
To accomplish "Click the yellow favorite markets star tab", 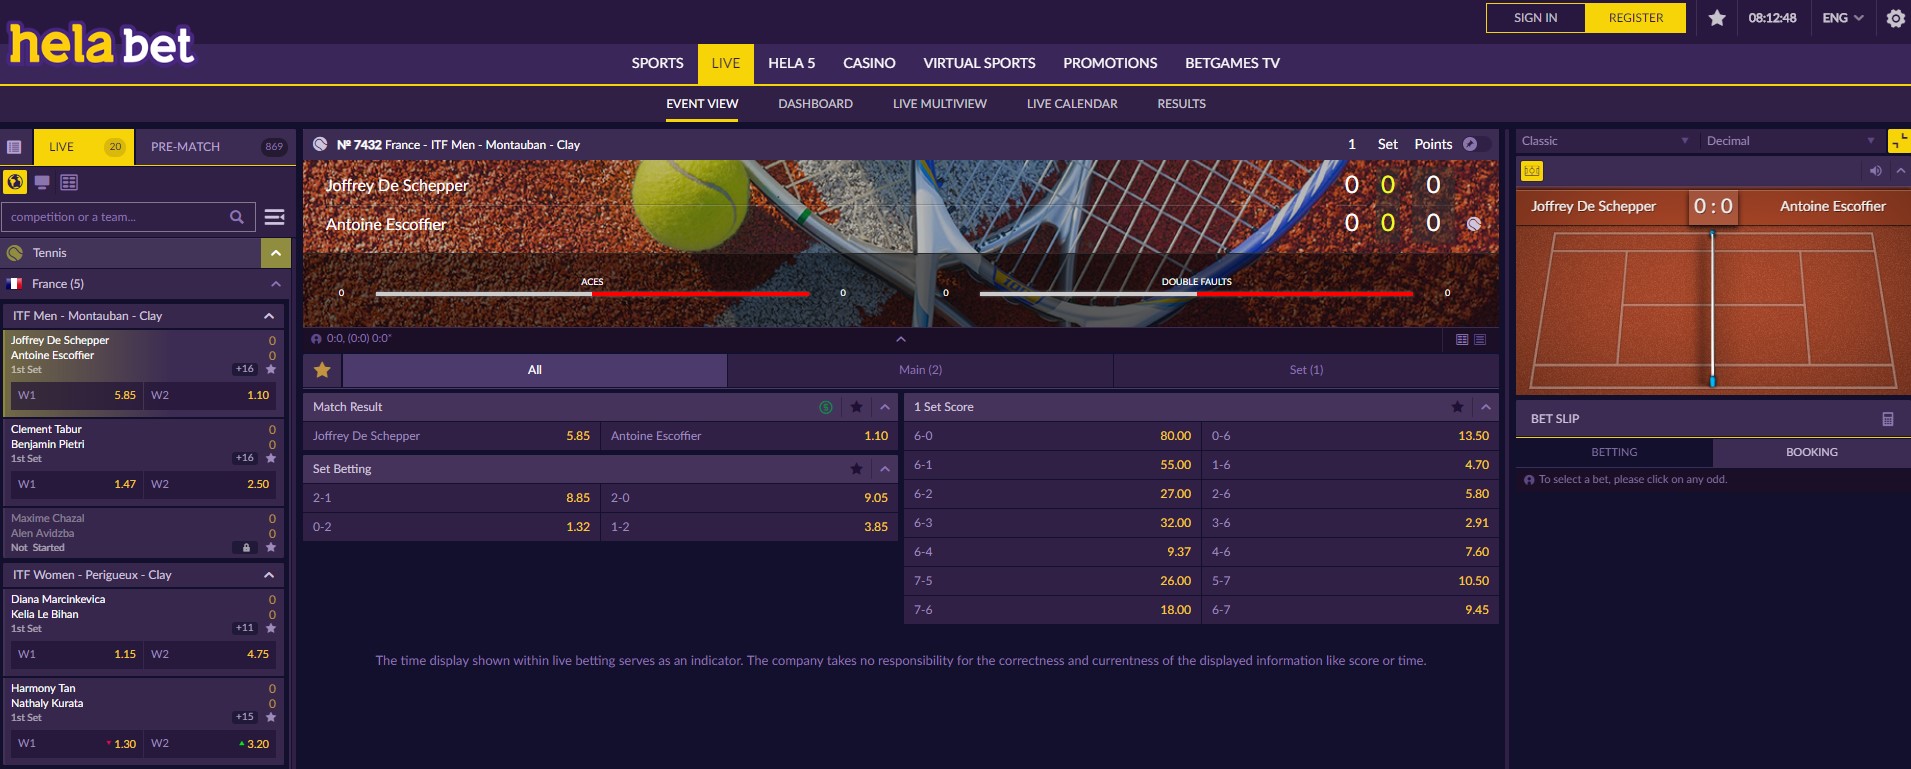I will tap(322, 370).
